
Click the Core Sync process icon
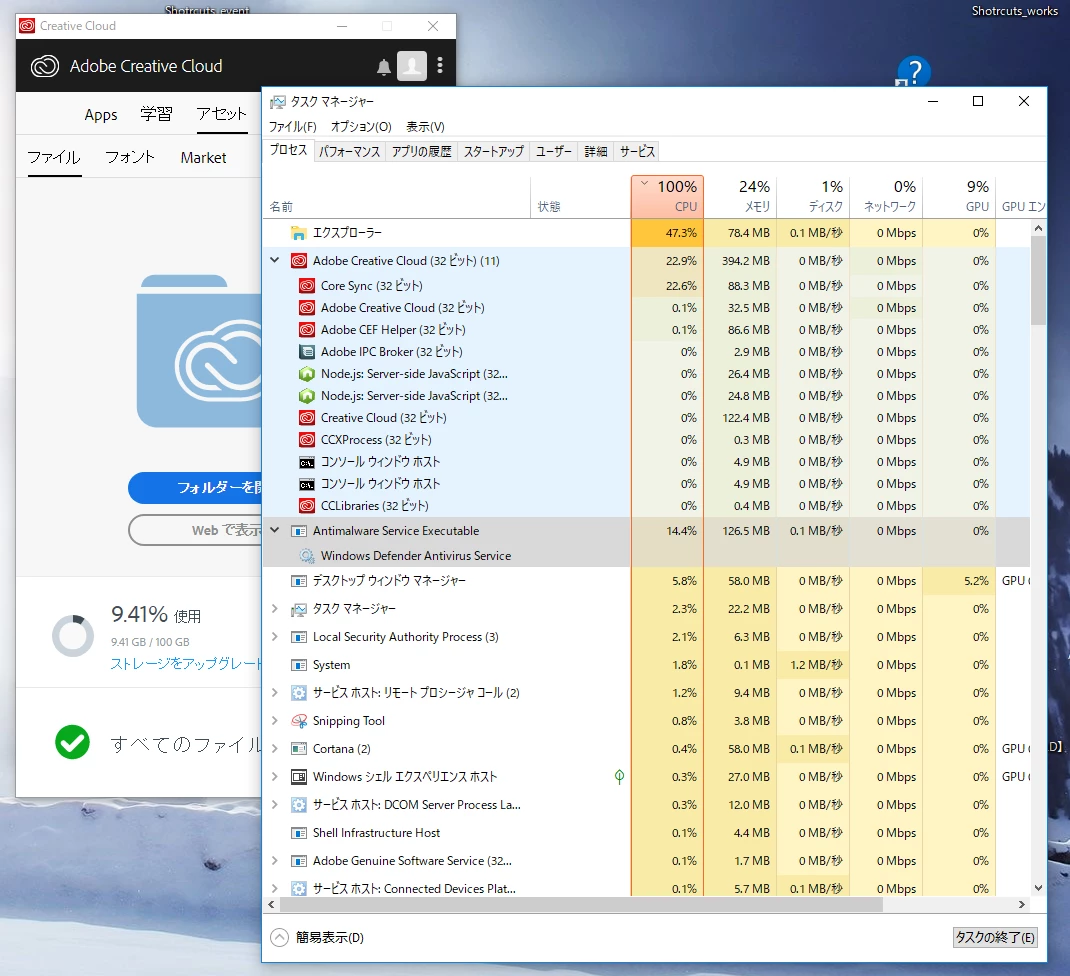(x=307, y=286)
